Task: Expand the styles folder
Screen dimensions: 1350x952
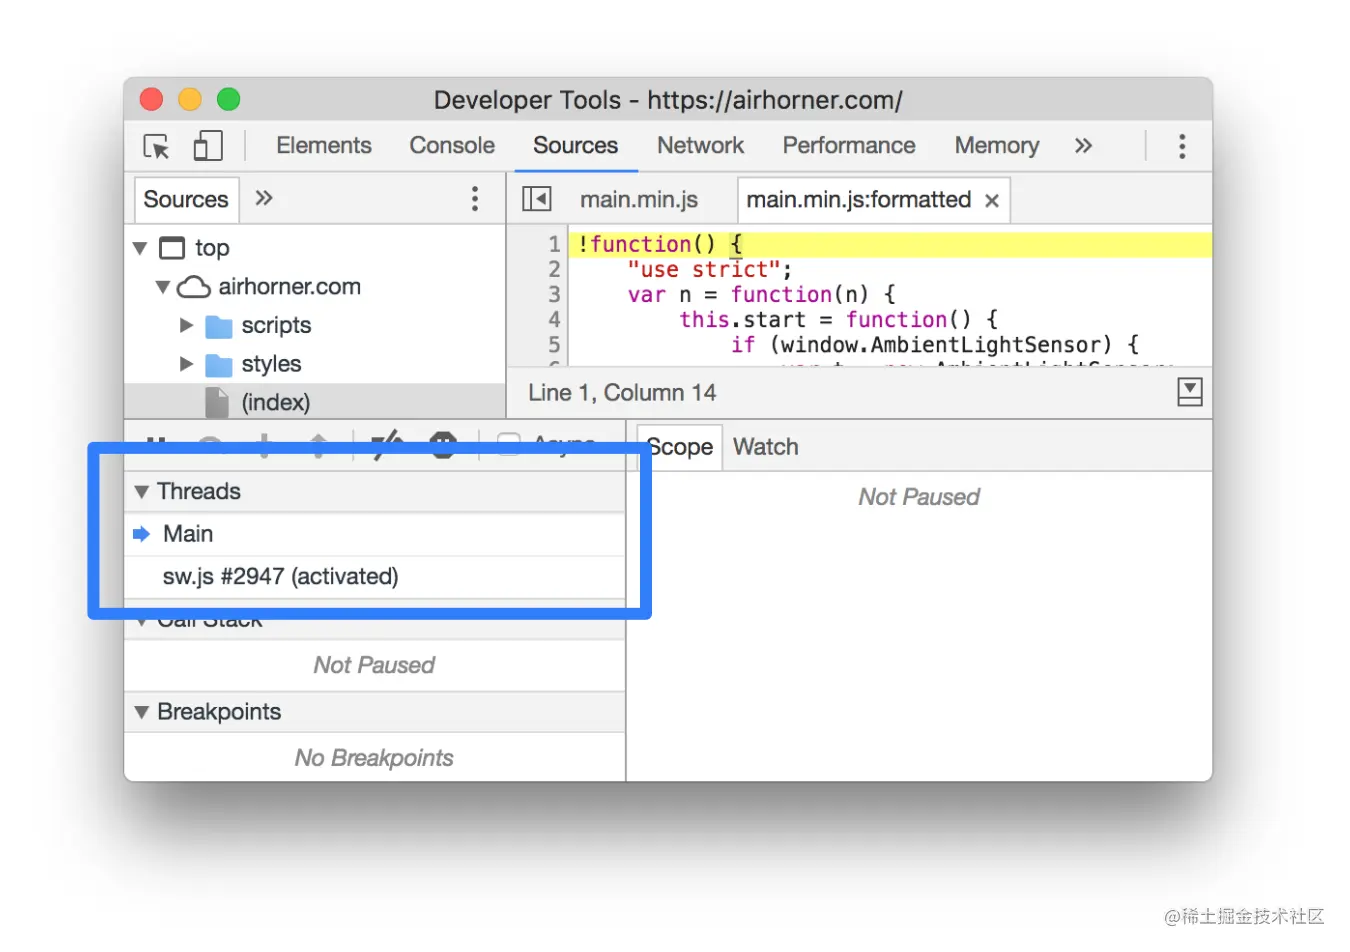Action: 186,364
